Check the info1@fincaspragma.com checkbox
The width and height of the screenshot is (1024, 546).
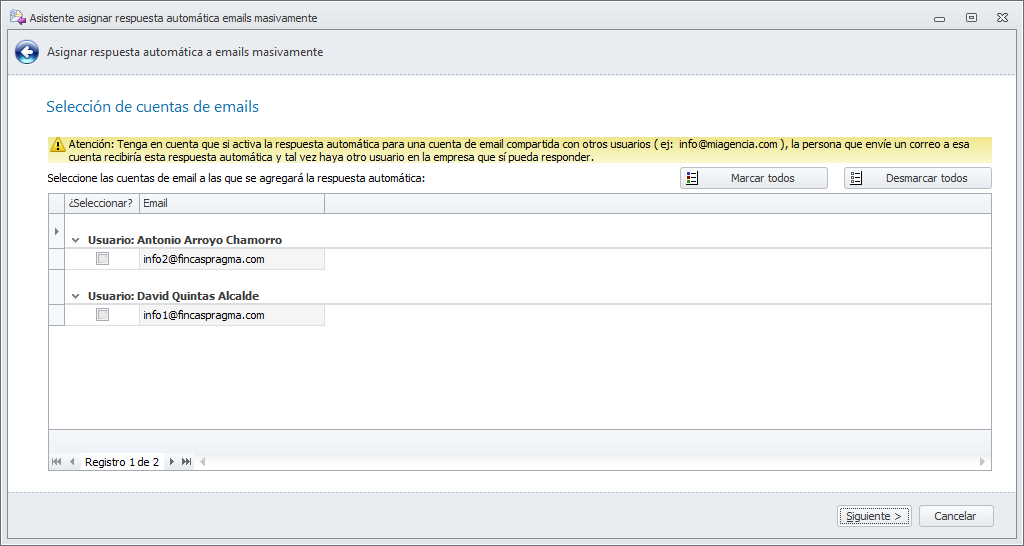(x=102, y=315)
